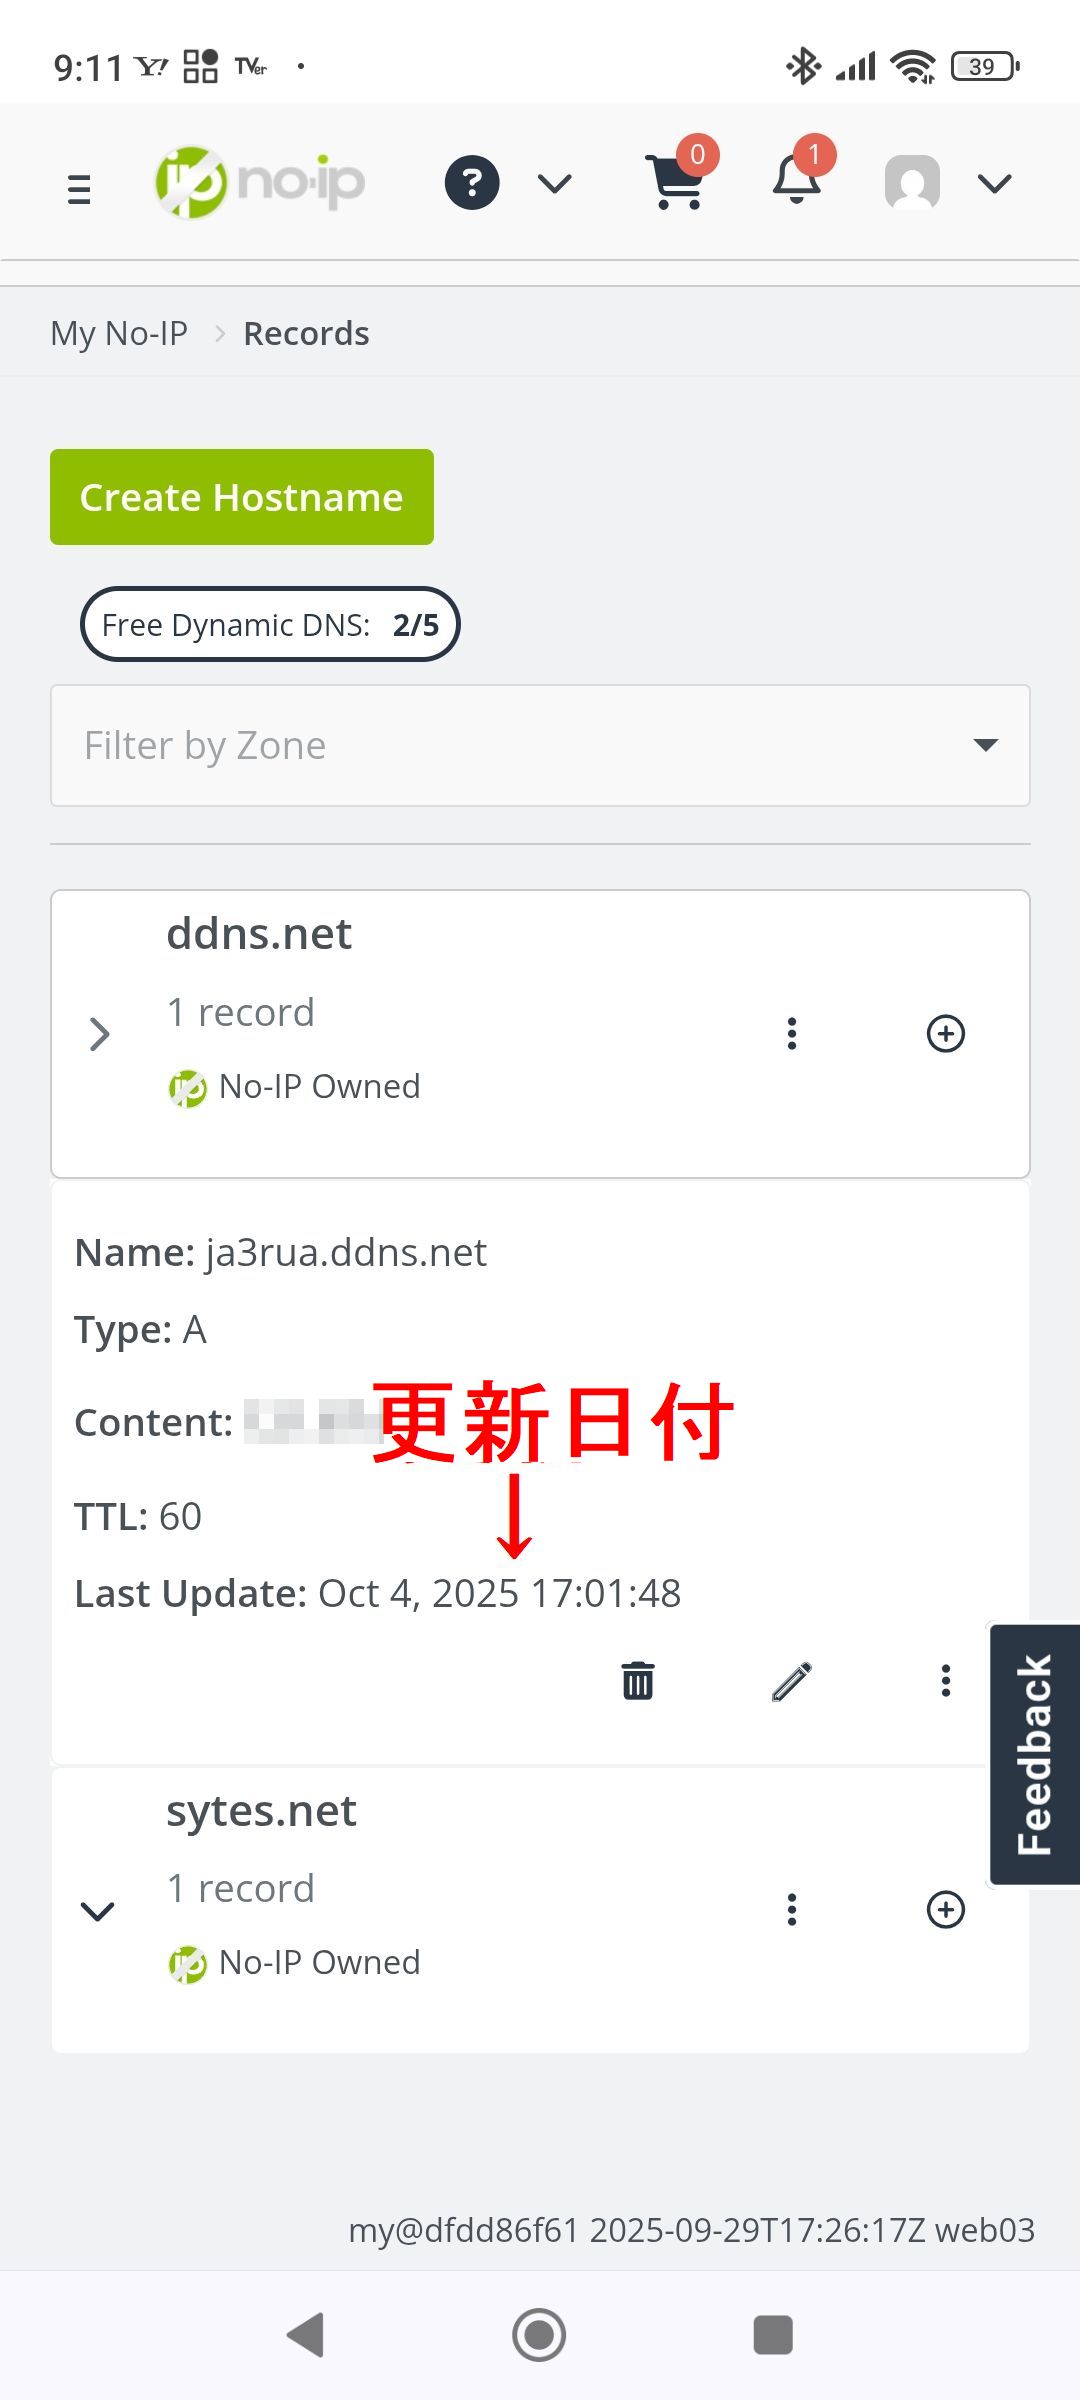The image size is (1080, 2400).
Task: Add a record to ddns.net zone
Action: tap(946, 1033)
